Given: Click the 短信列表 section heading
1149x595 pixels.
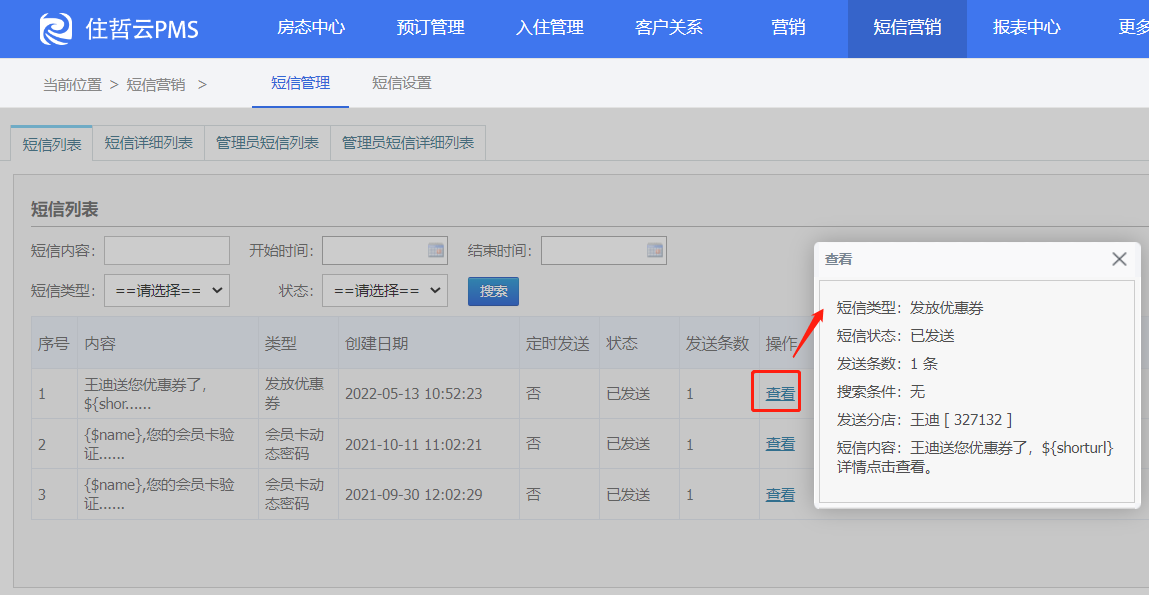Looking at the screenshot, I should pos(64,210).
